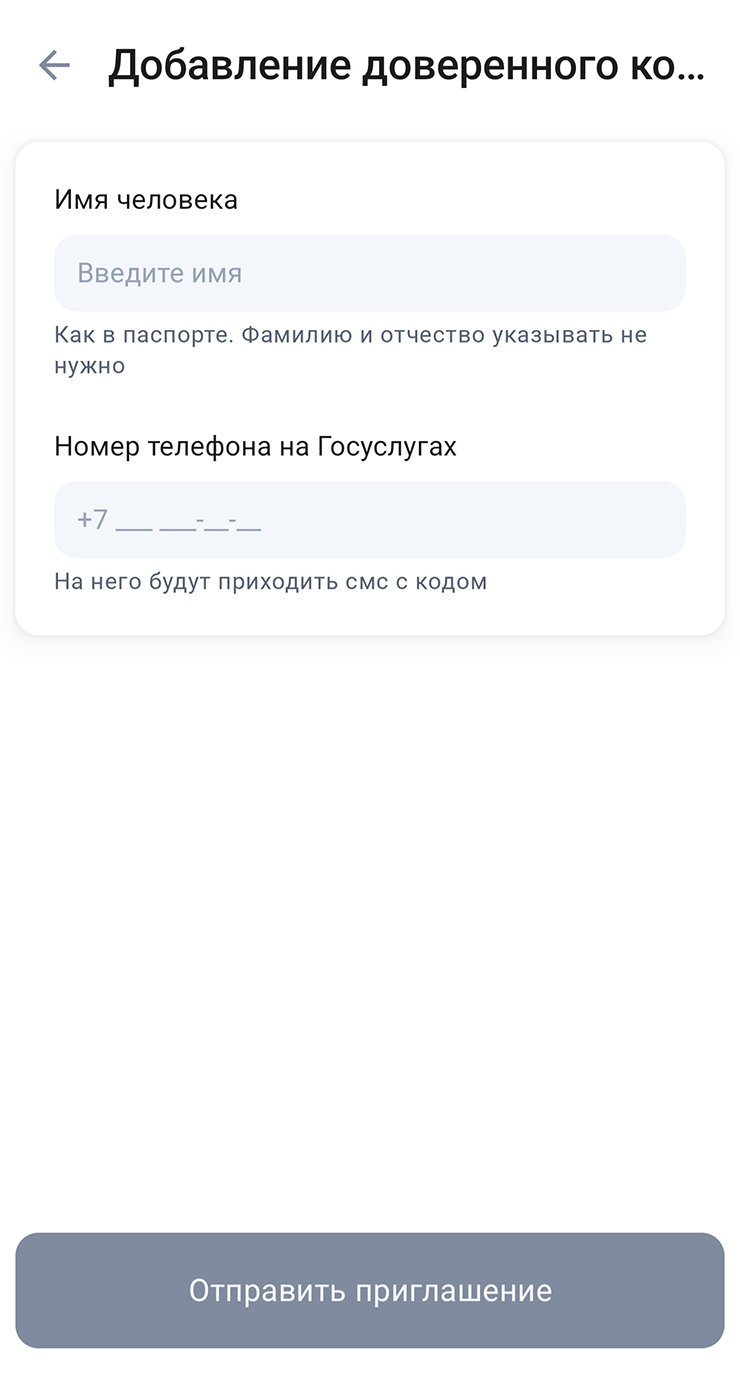Focus the phone number field with +7 mask

tap(370, 520)
